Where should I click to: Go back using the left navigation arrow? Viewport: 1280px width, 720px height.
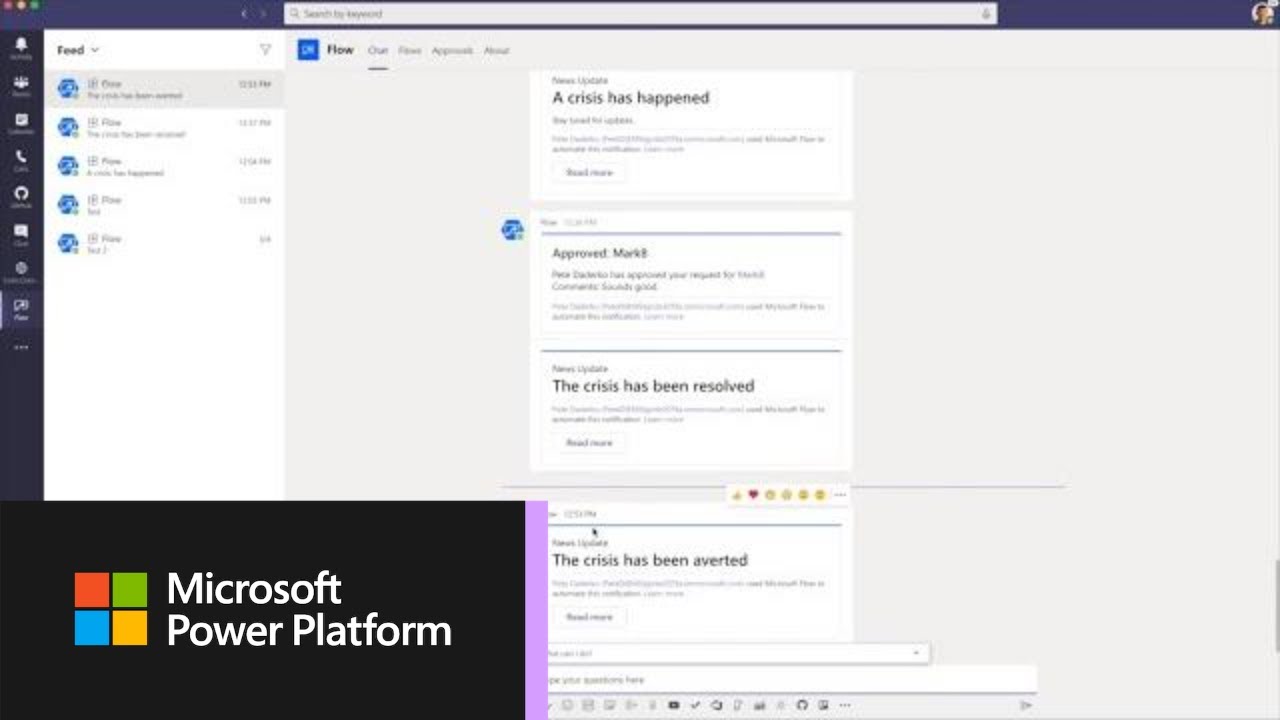pos(244,13)
